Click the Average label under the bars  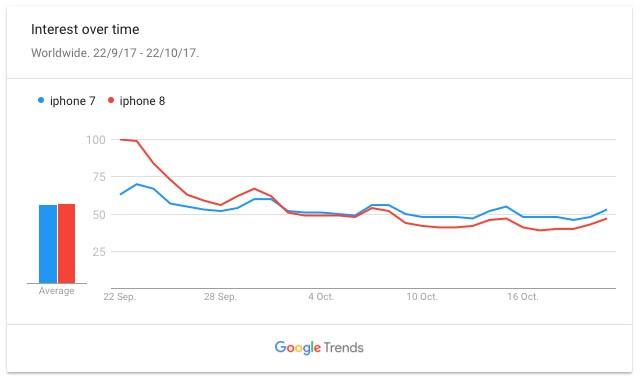(56, 291)
